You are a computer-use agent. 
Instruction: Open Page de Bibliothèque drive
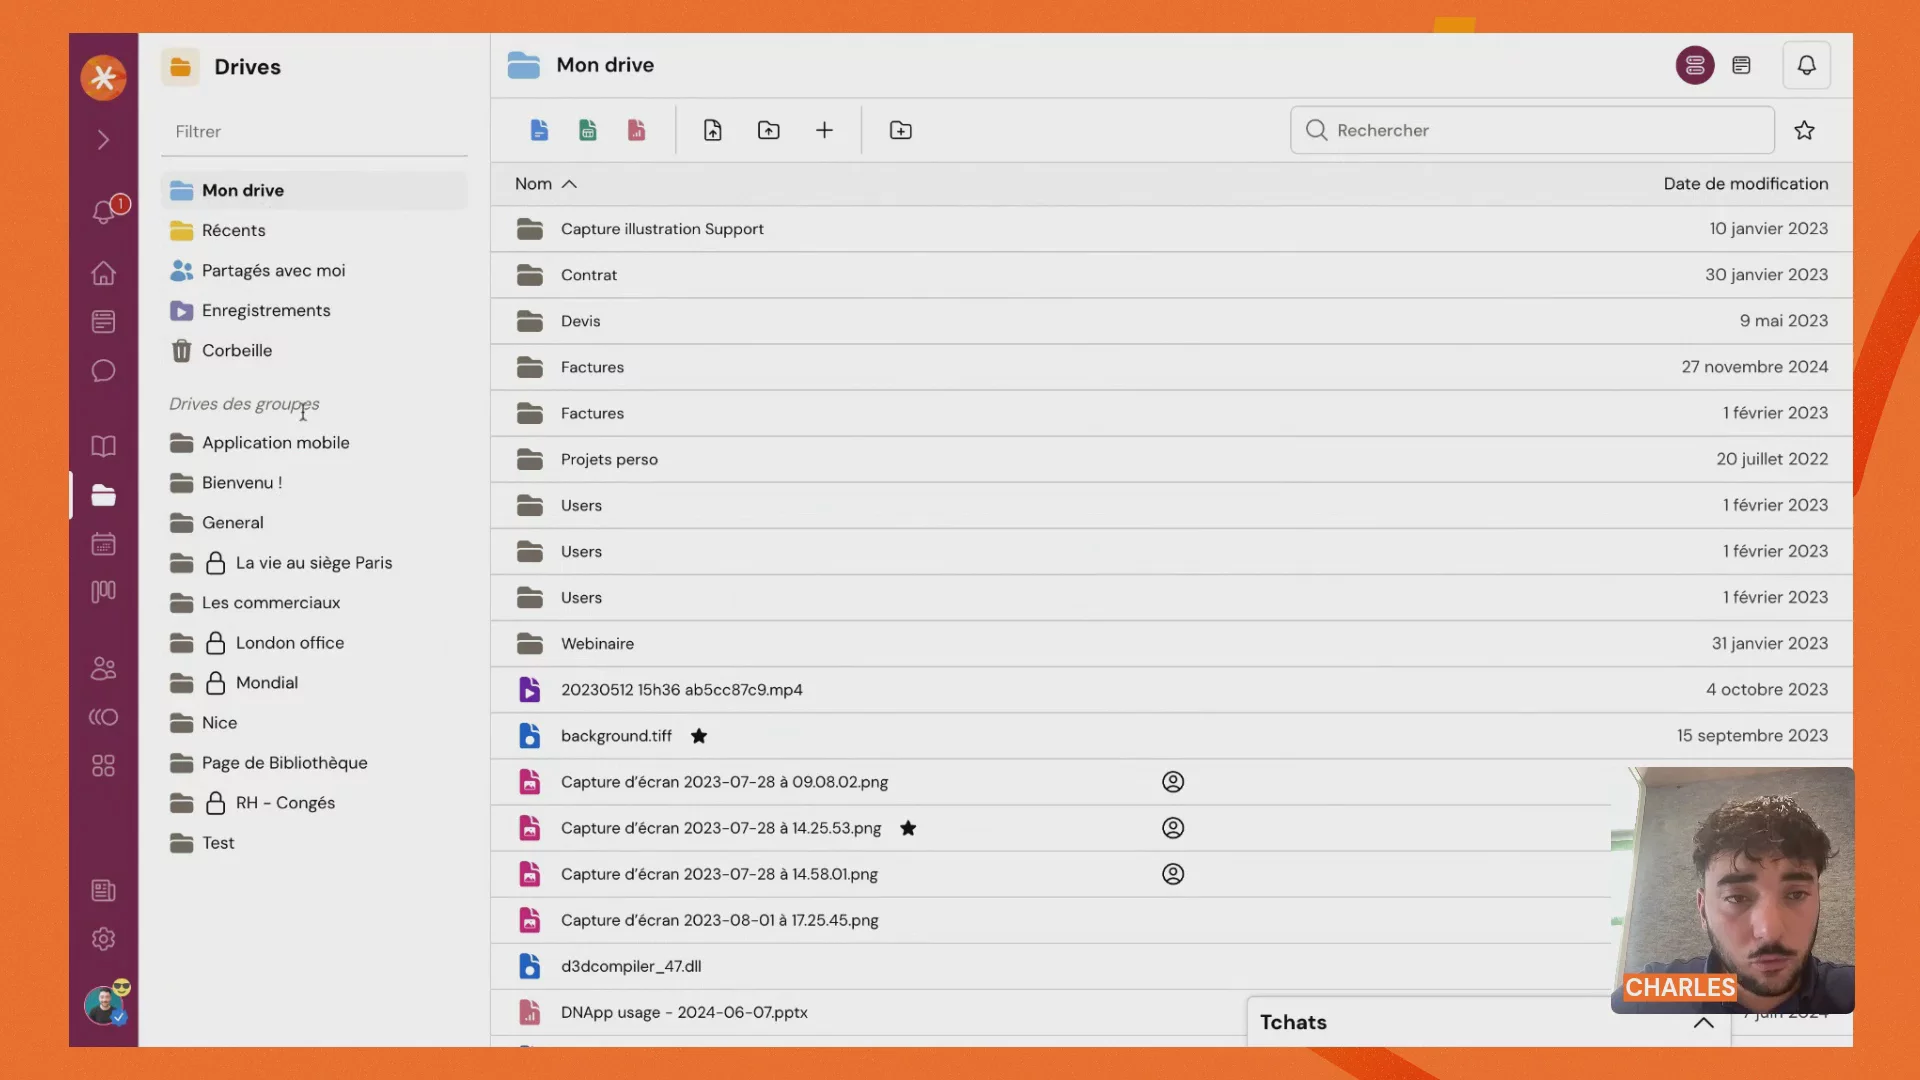314,763
